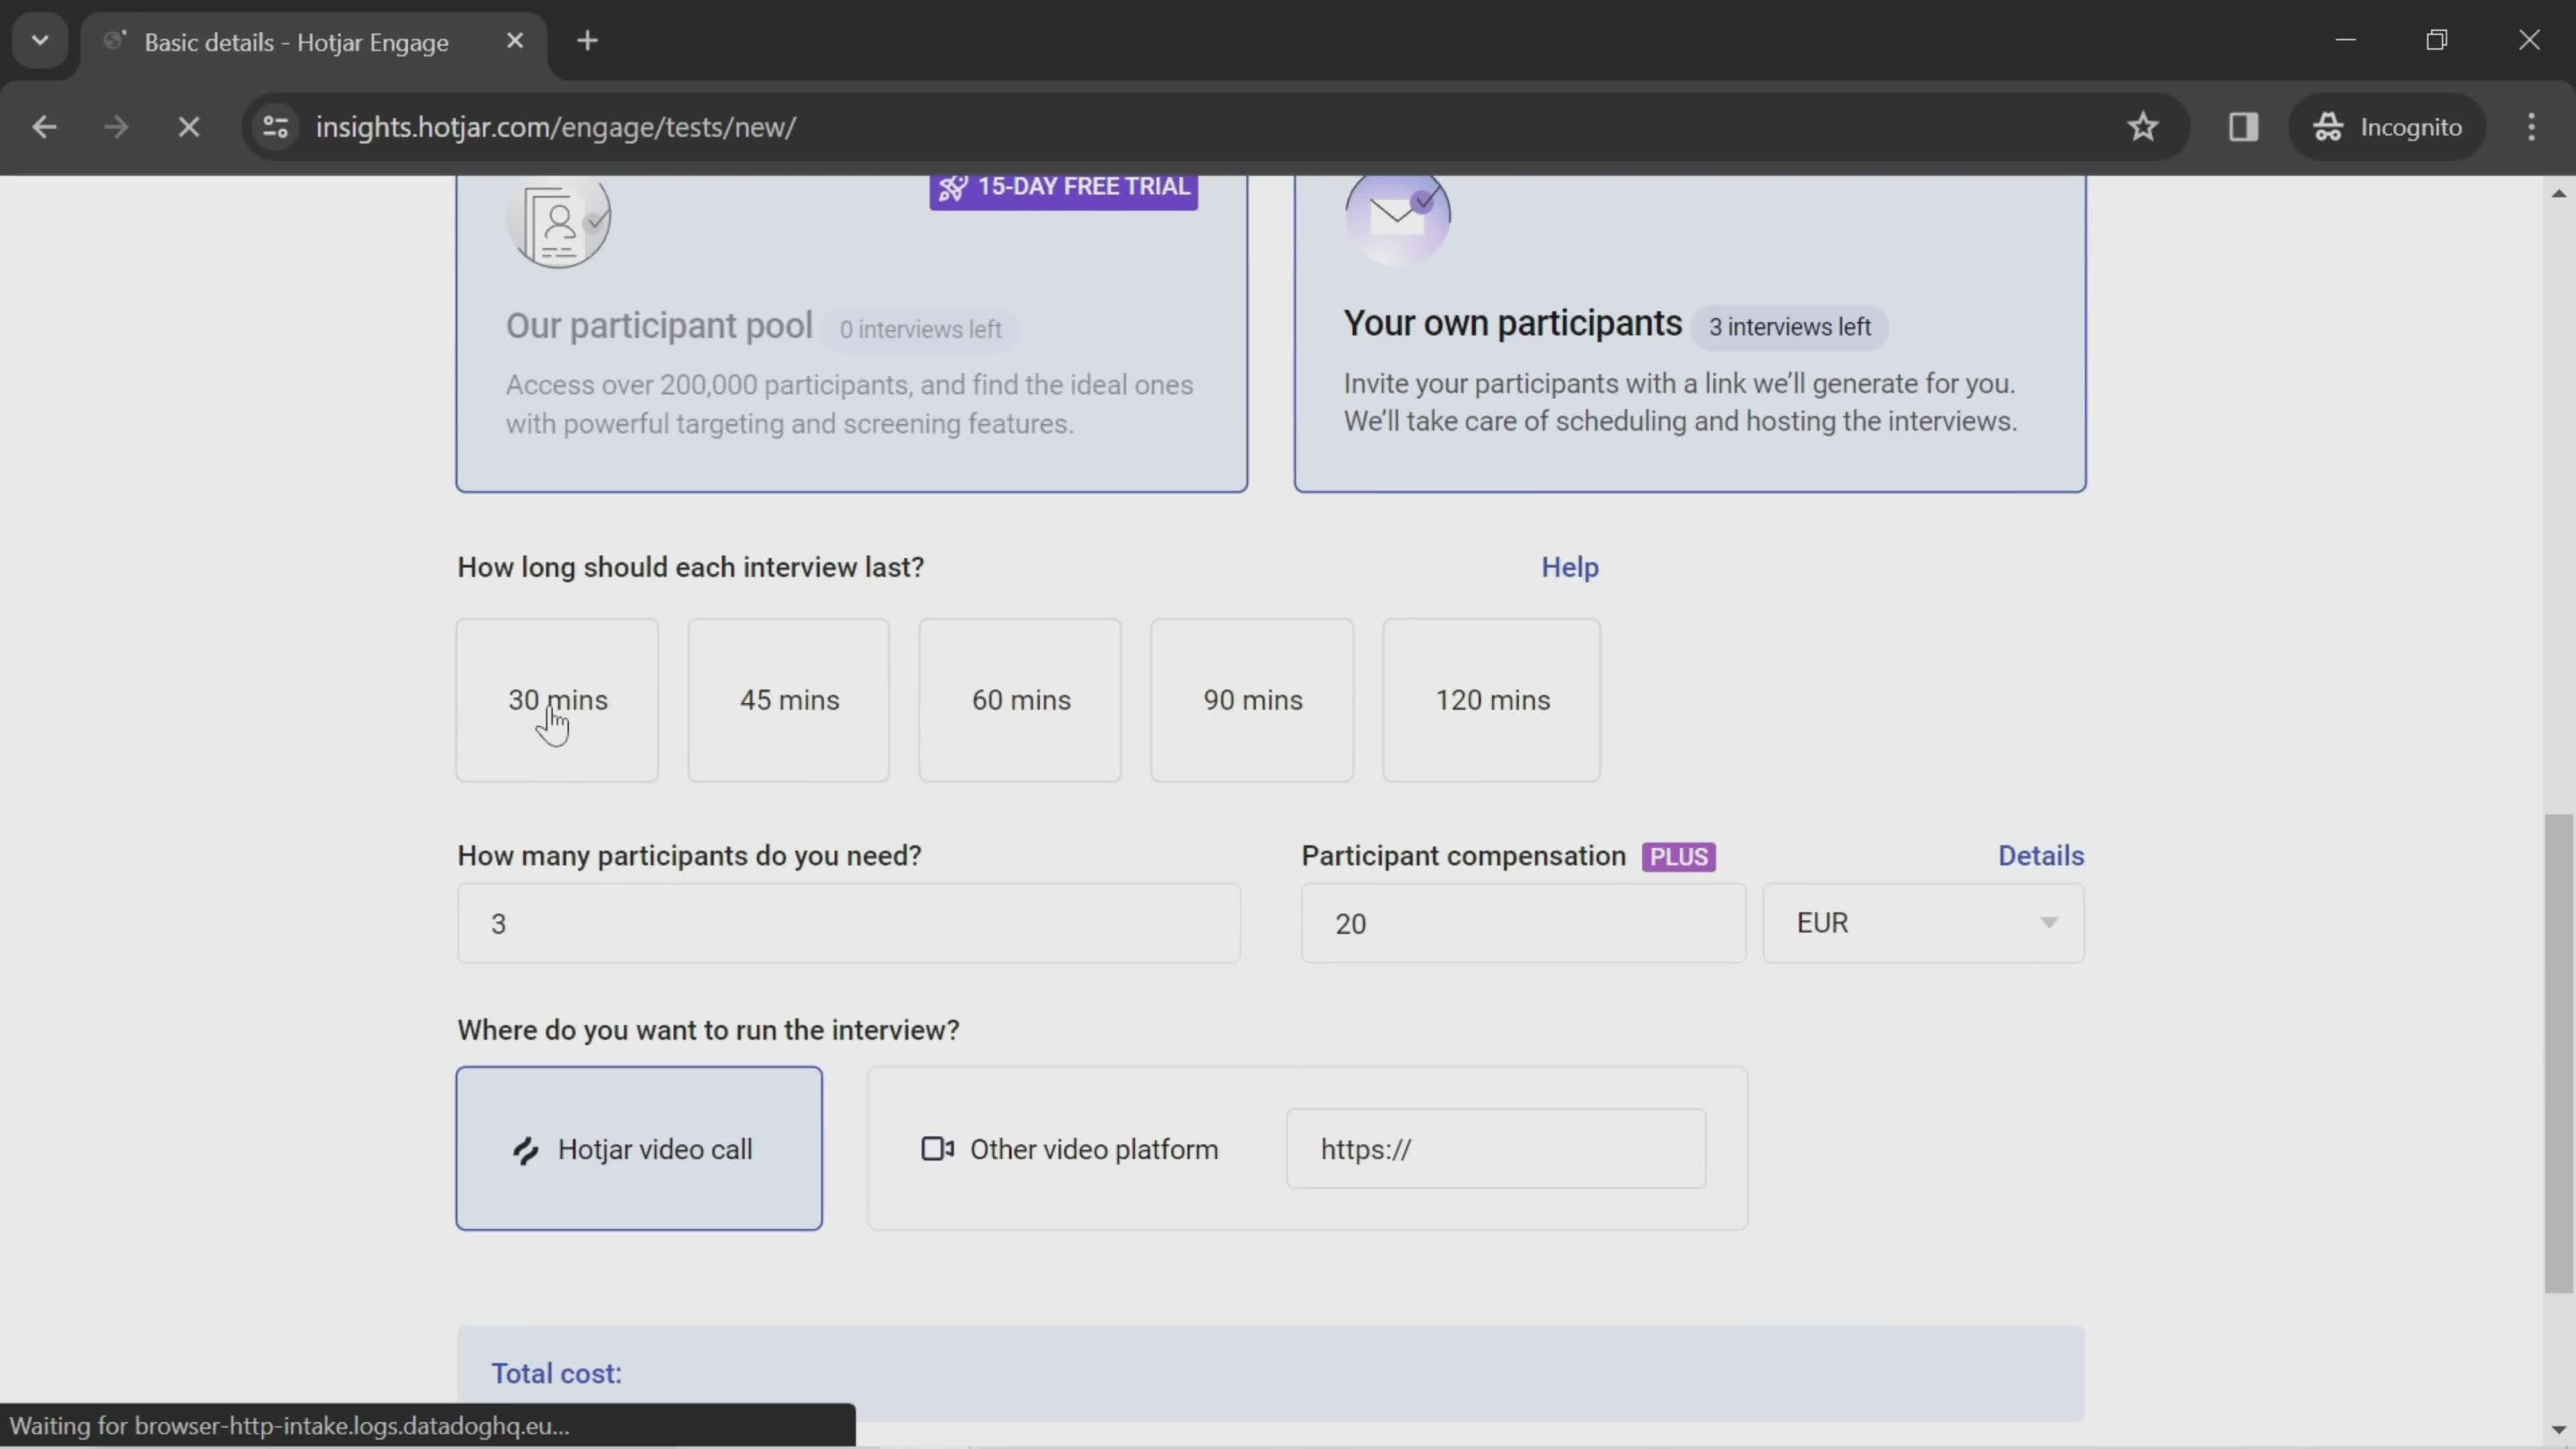This screenshot has height=1449, width=2576.
Task: Click the bookmark/star icon in address bar
Action: tap(2143, 124)
